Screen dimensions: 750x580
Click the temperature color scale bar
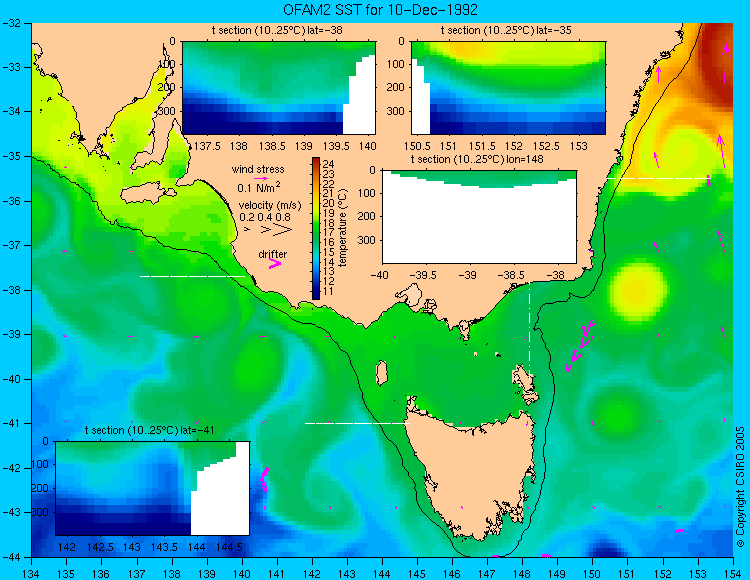tap(316, 228)
